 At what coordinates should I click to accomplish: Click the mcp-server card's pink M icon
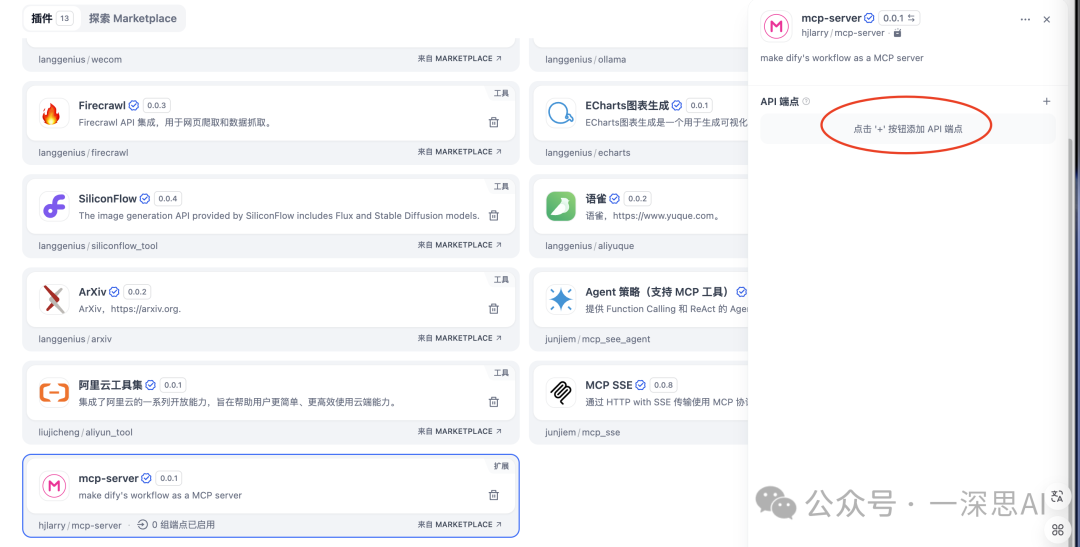coord(54,486)
